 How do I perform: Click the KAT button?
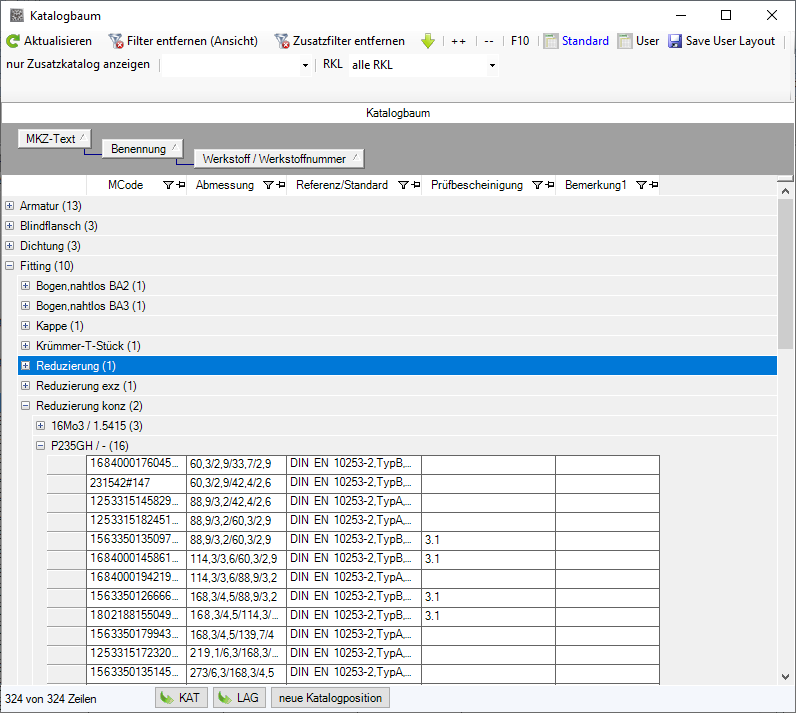coord(181,698)
